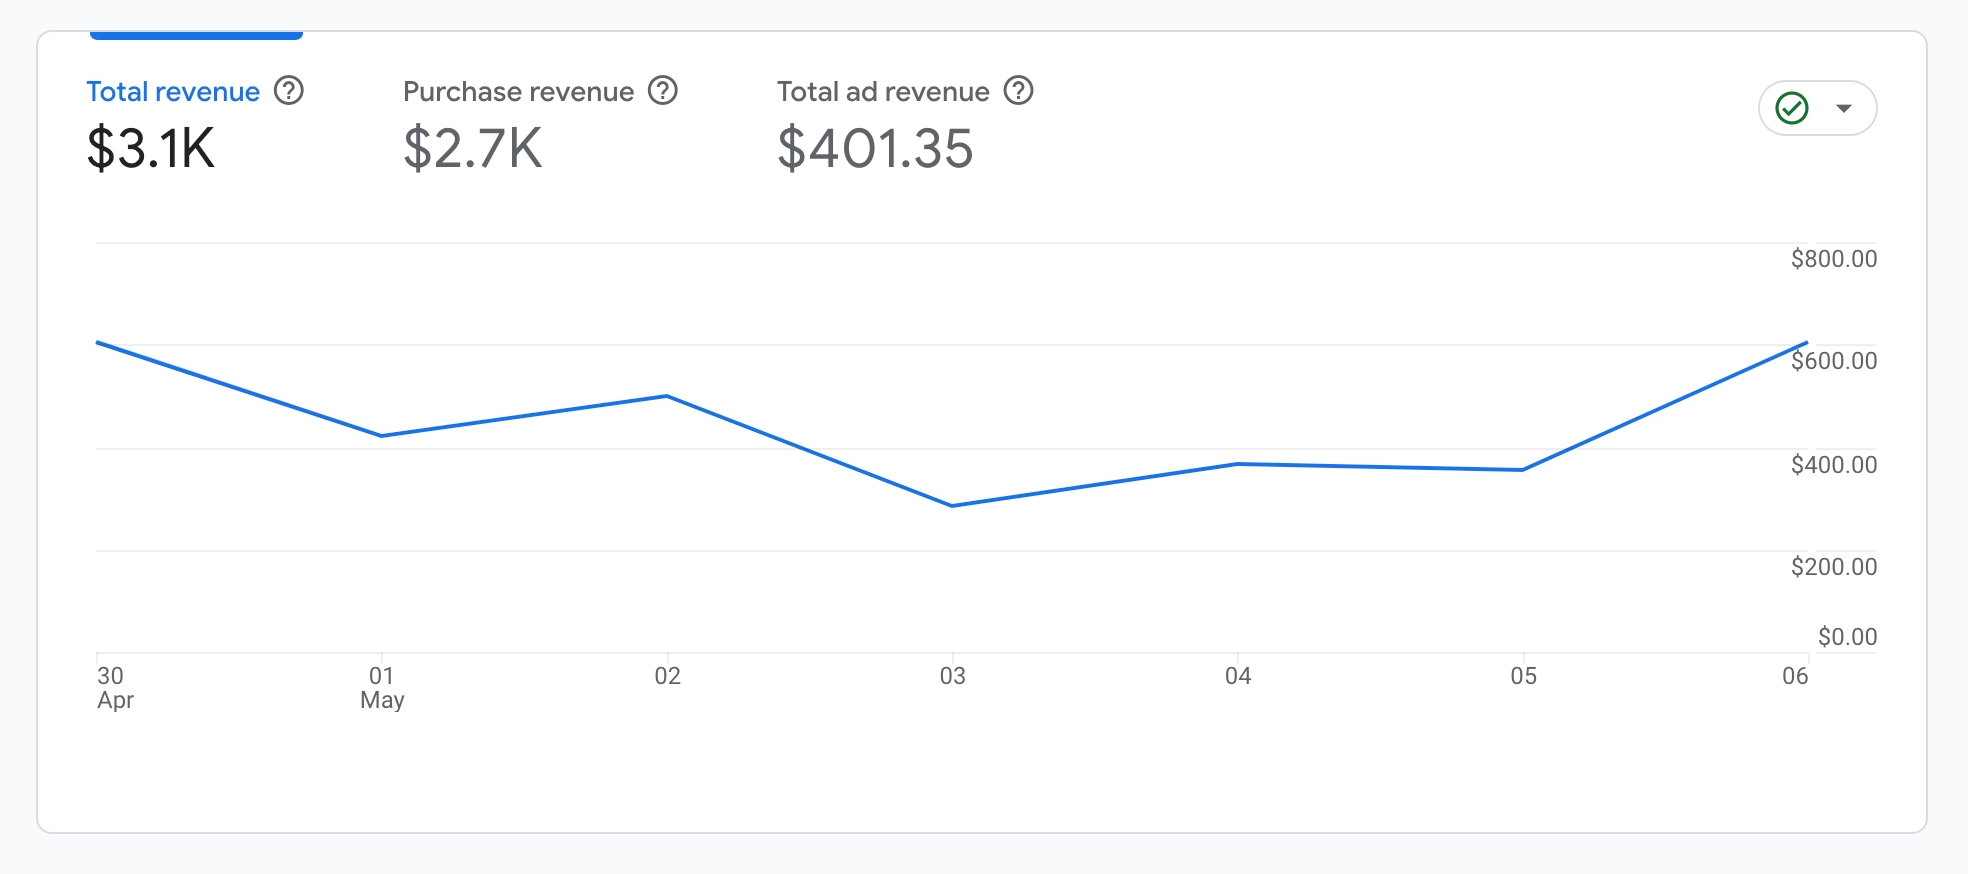Click the line's peak point at 02
Viewport: 1968px width, 874px height.
[667, 396]
